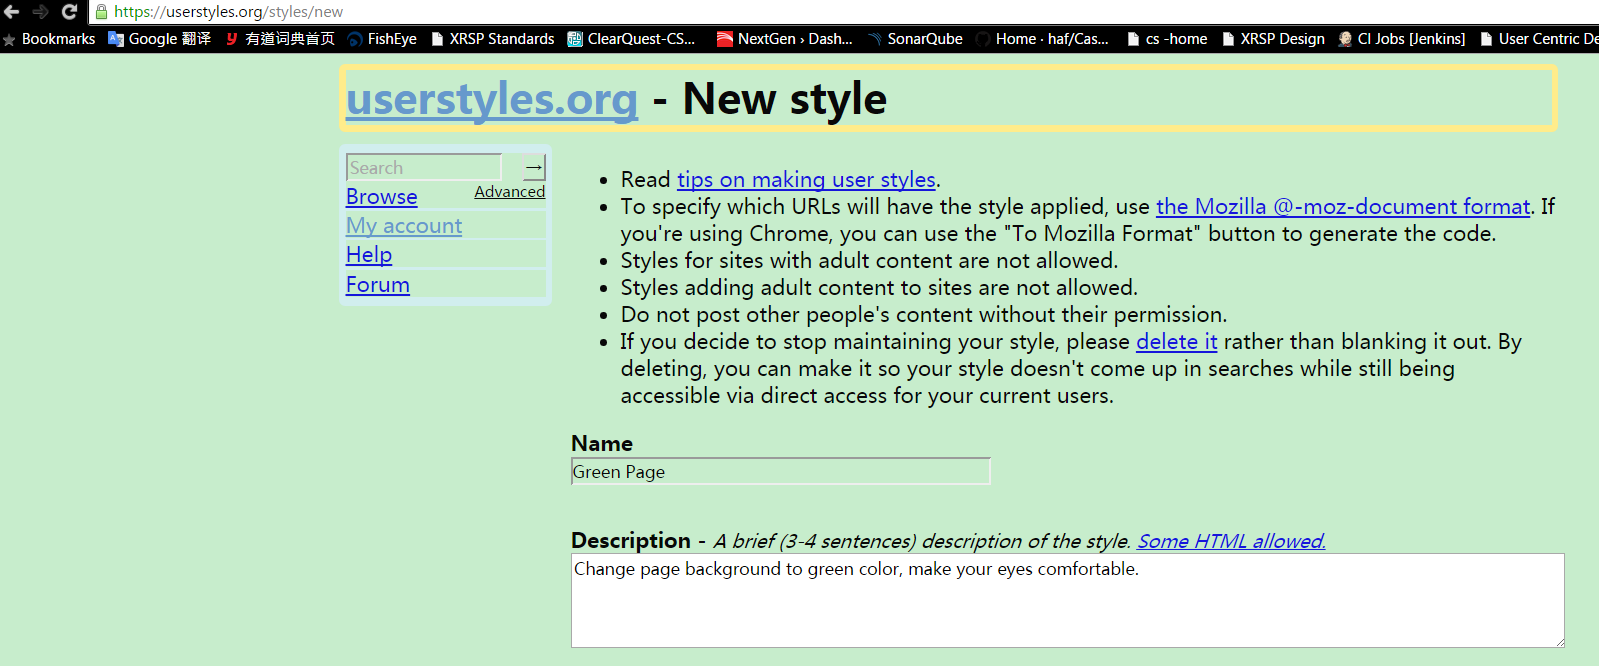Open the ClearQuest-CS bookmark
This screenshot has height=666, width=1599.
click(x=631, y=39)
